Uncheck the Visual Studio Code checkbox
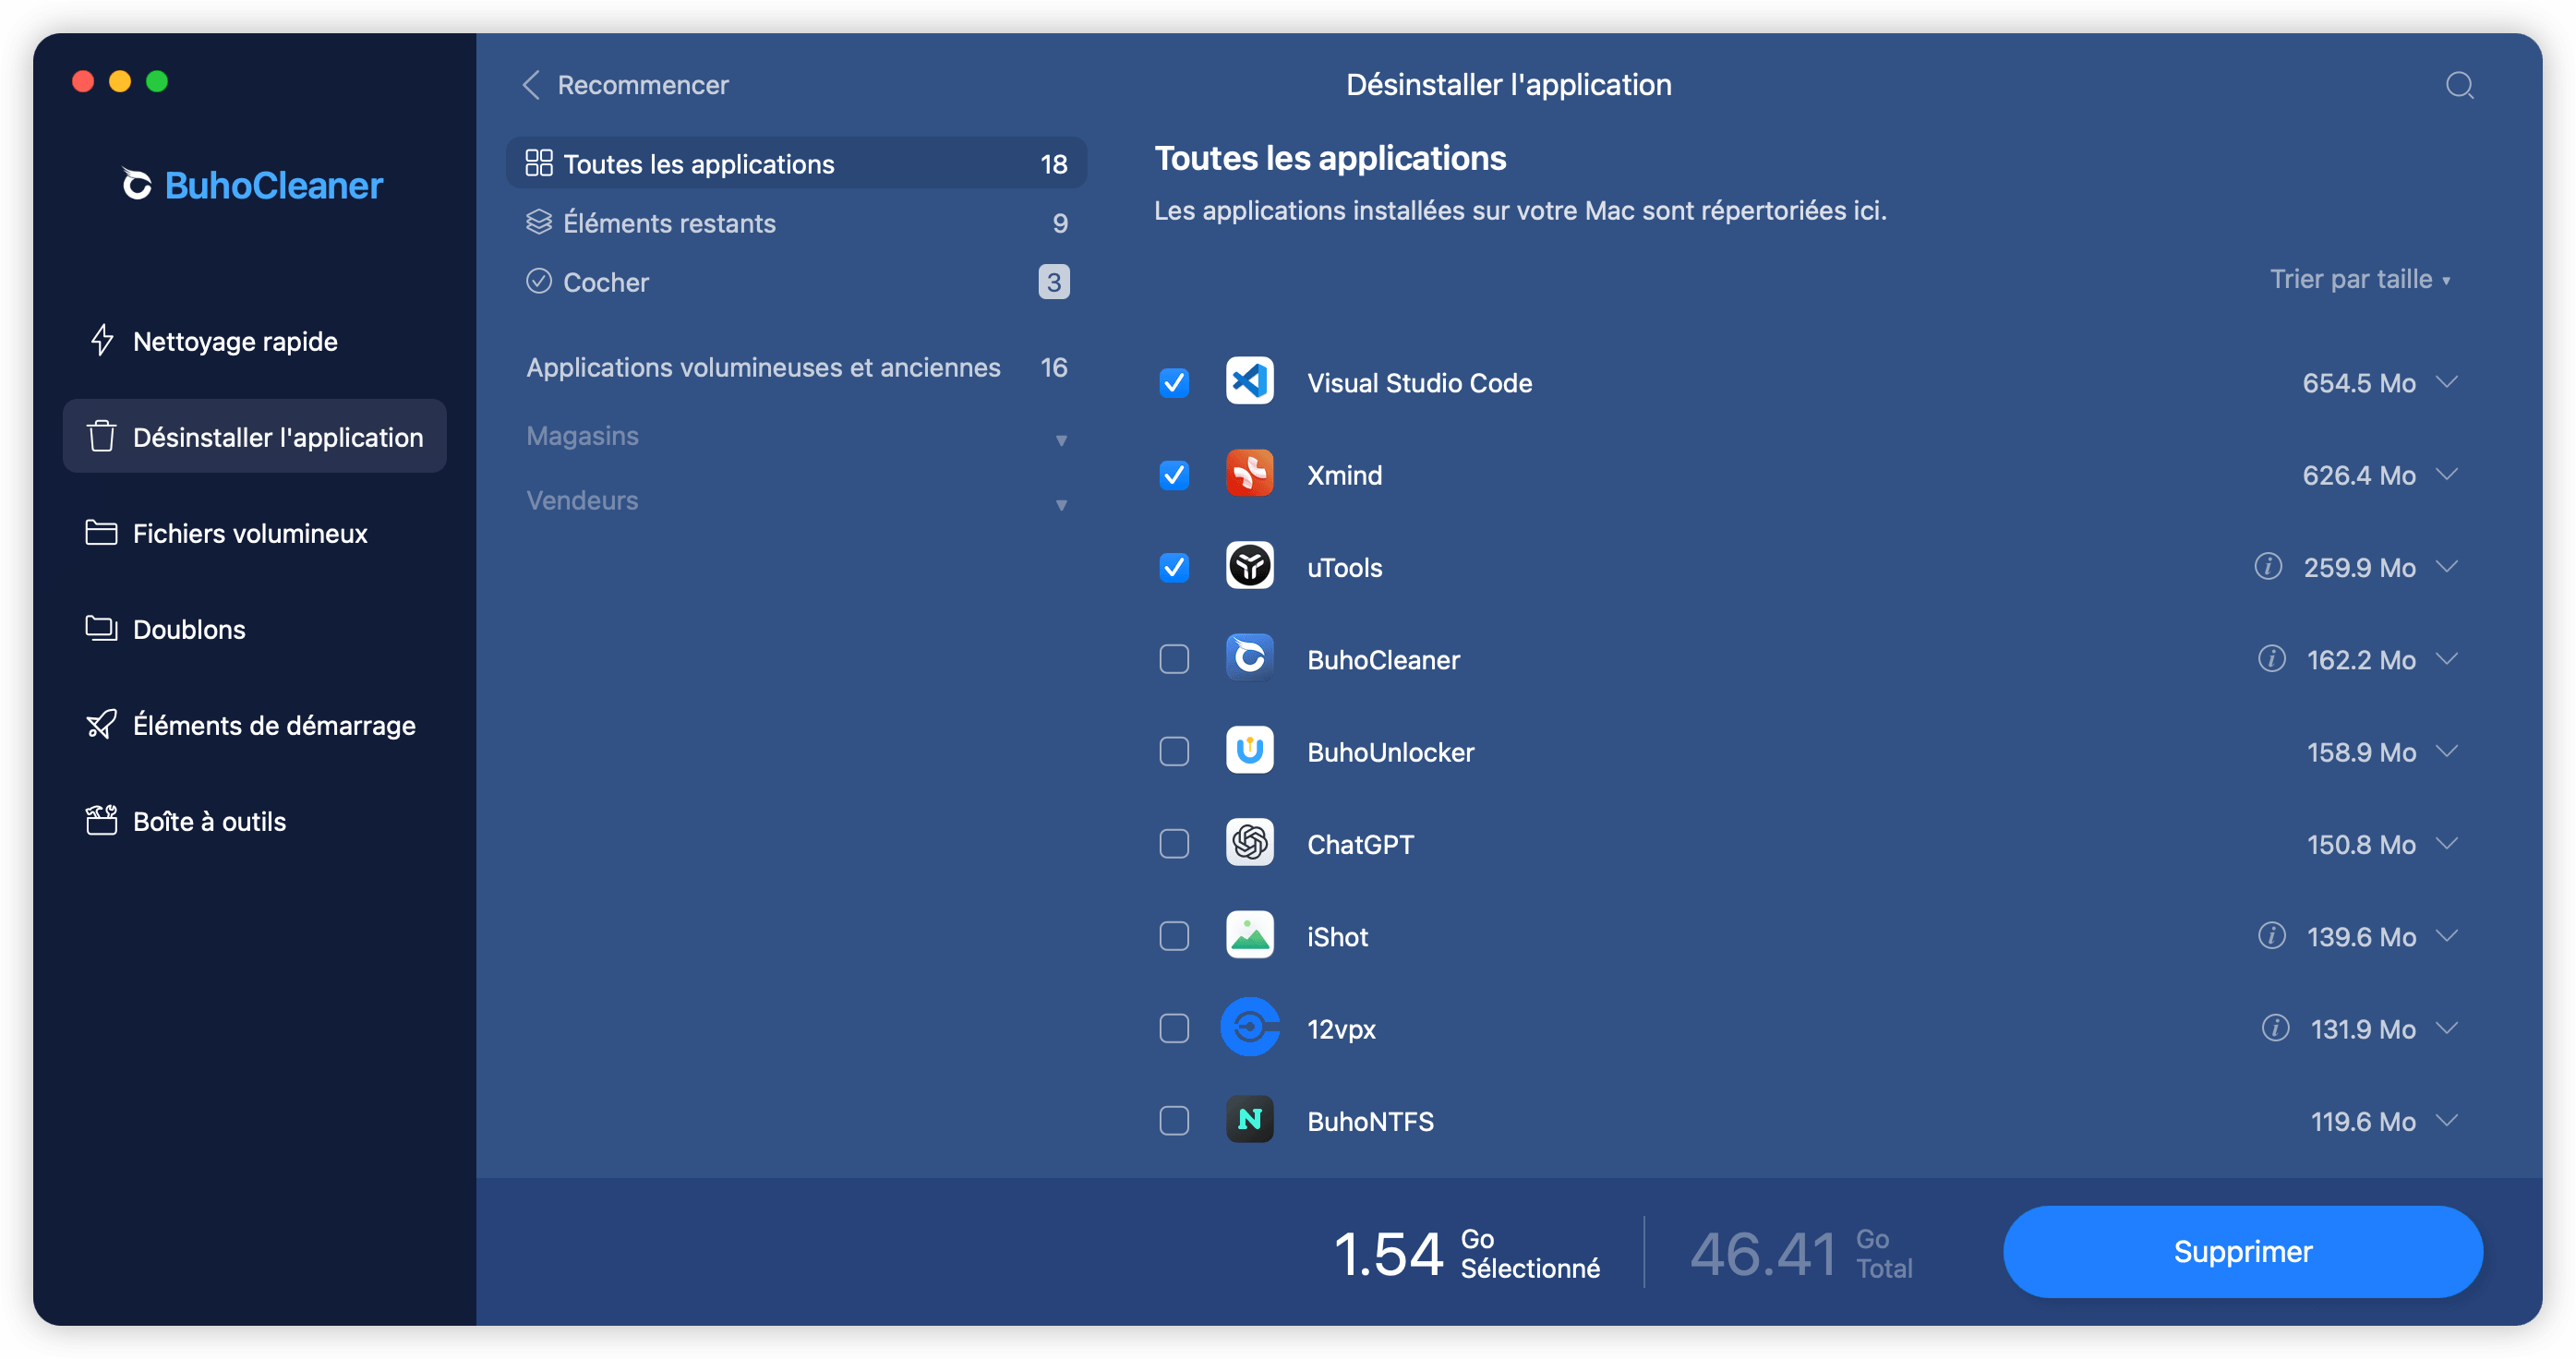Image resolution: width=2576 pixels, height=1359 pixels. tap(1174, 382)
